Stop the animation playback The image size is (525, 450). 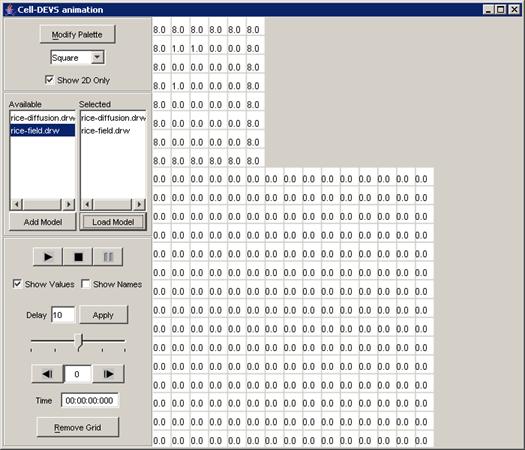pos(78,257)
